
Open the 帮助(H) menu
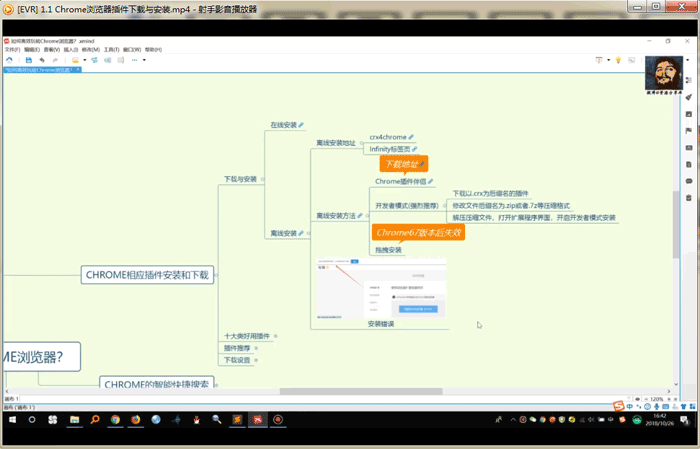click(x=153, y=50)
